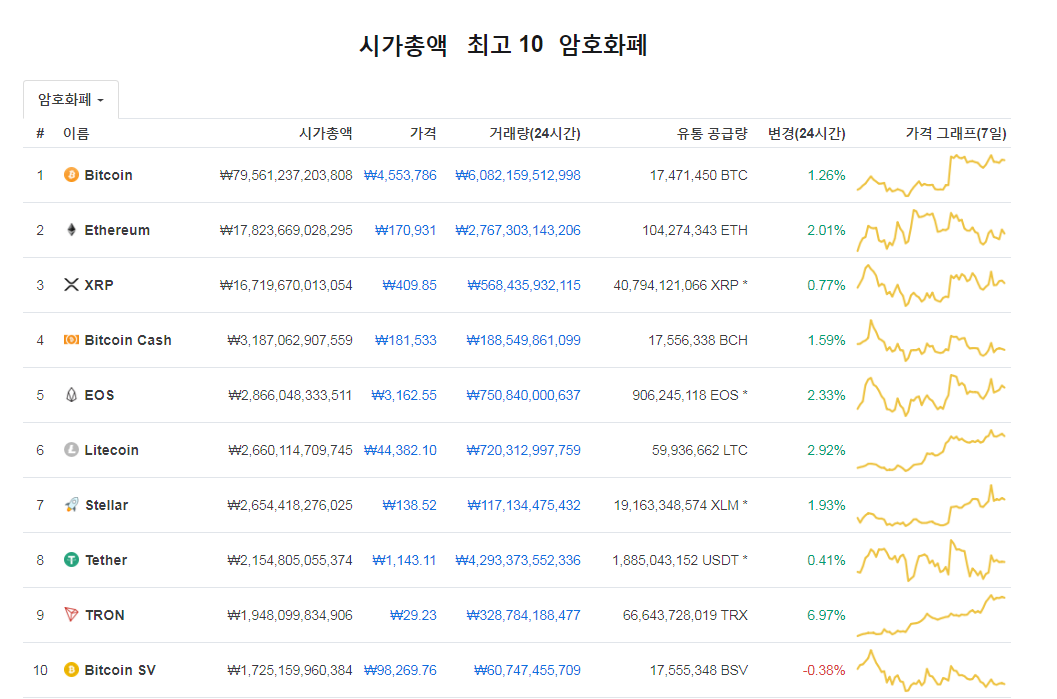Click Bitcoin volume ₩6,082,159,512,998

518,175
